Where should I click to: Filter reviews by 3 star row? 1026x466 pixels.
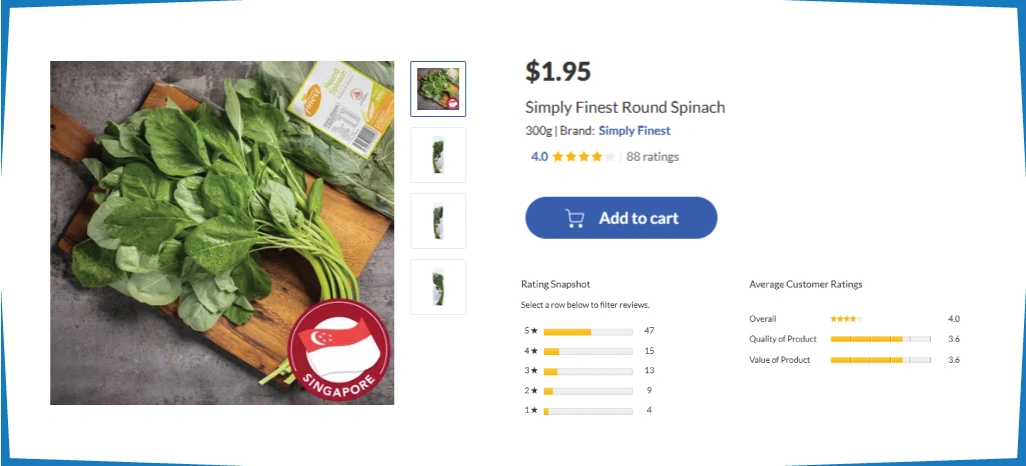(x=588, y=371)
